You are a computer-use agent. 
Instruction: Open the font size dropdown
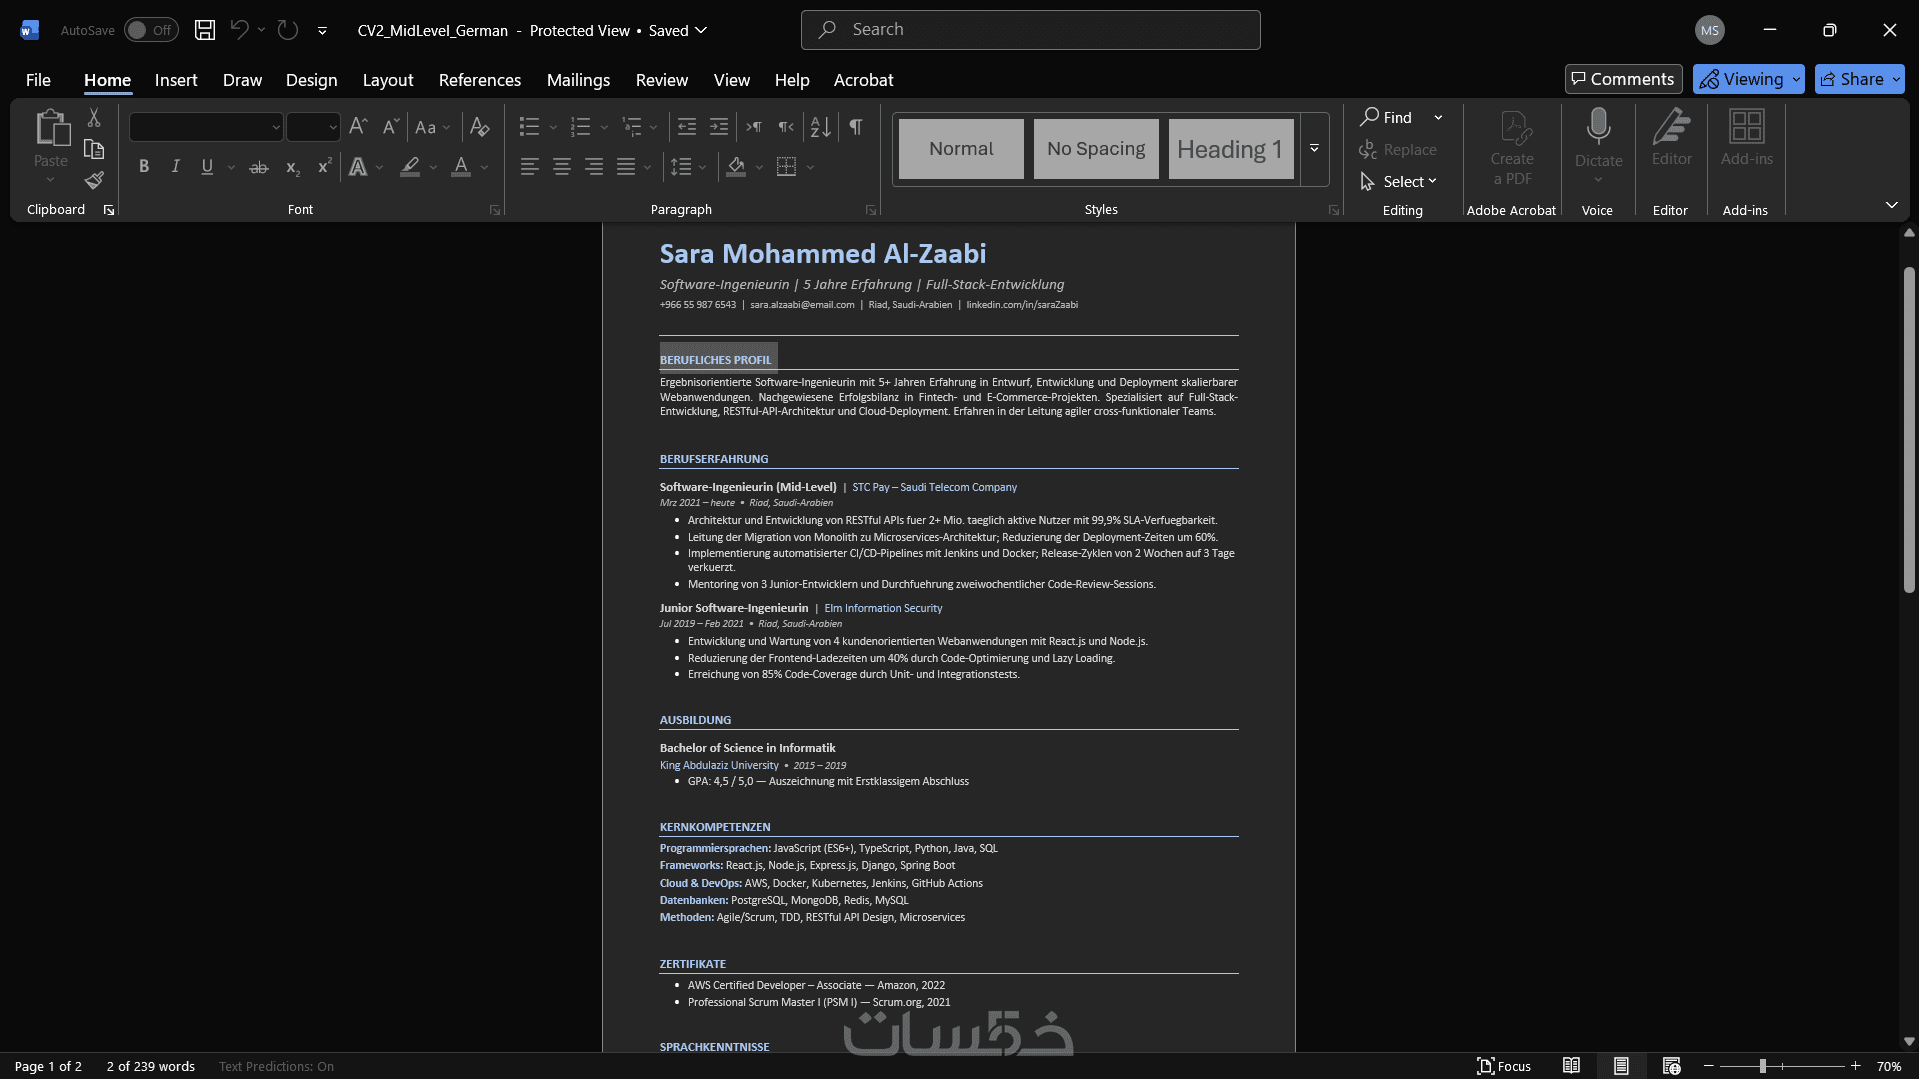point(333,127)
